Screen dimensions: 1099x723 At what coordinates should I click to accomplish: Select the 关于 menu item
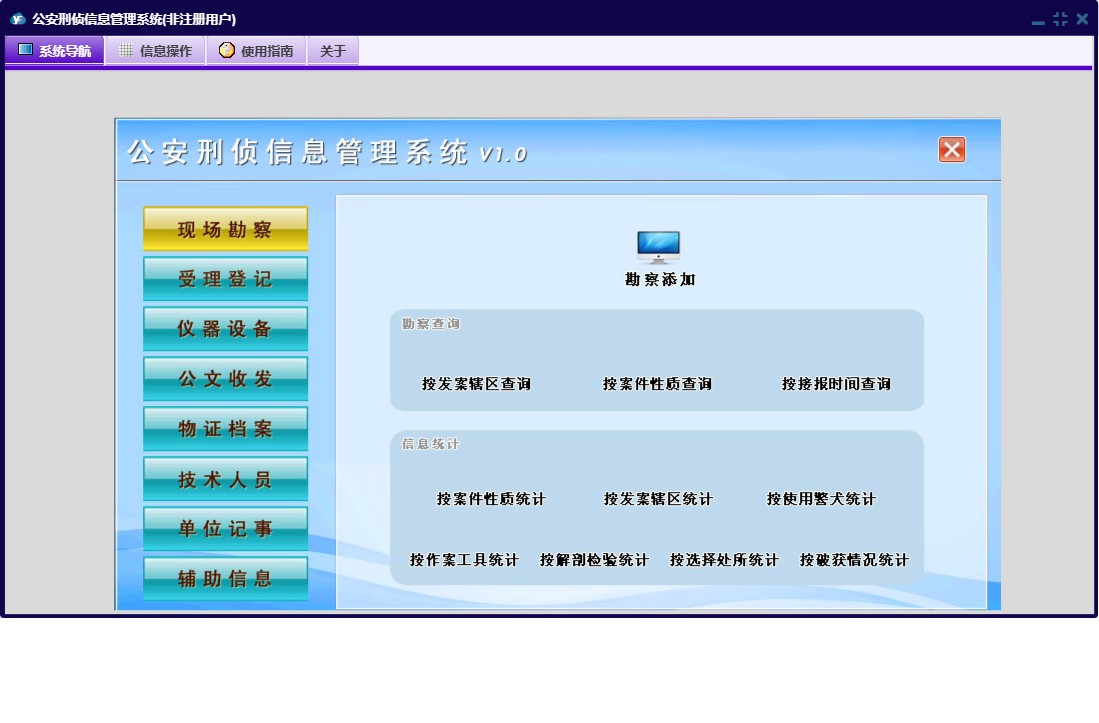coord(333,51)
